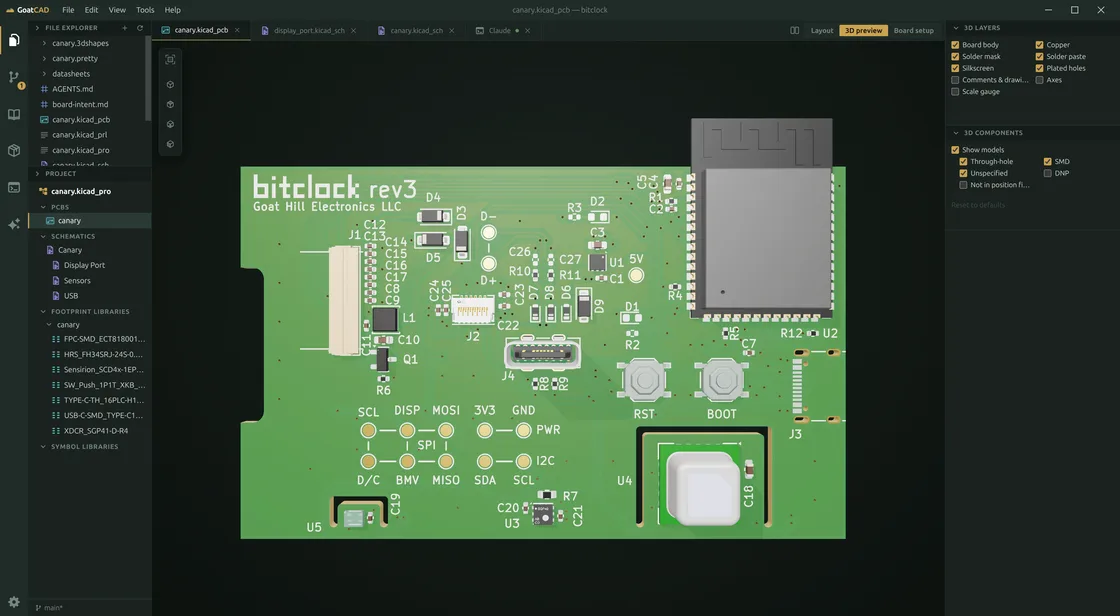The height and width of the screenshot is (616, 1120).
Task: Open the terminal panel icon
Action: click(14, 187)
